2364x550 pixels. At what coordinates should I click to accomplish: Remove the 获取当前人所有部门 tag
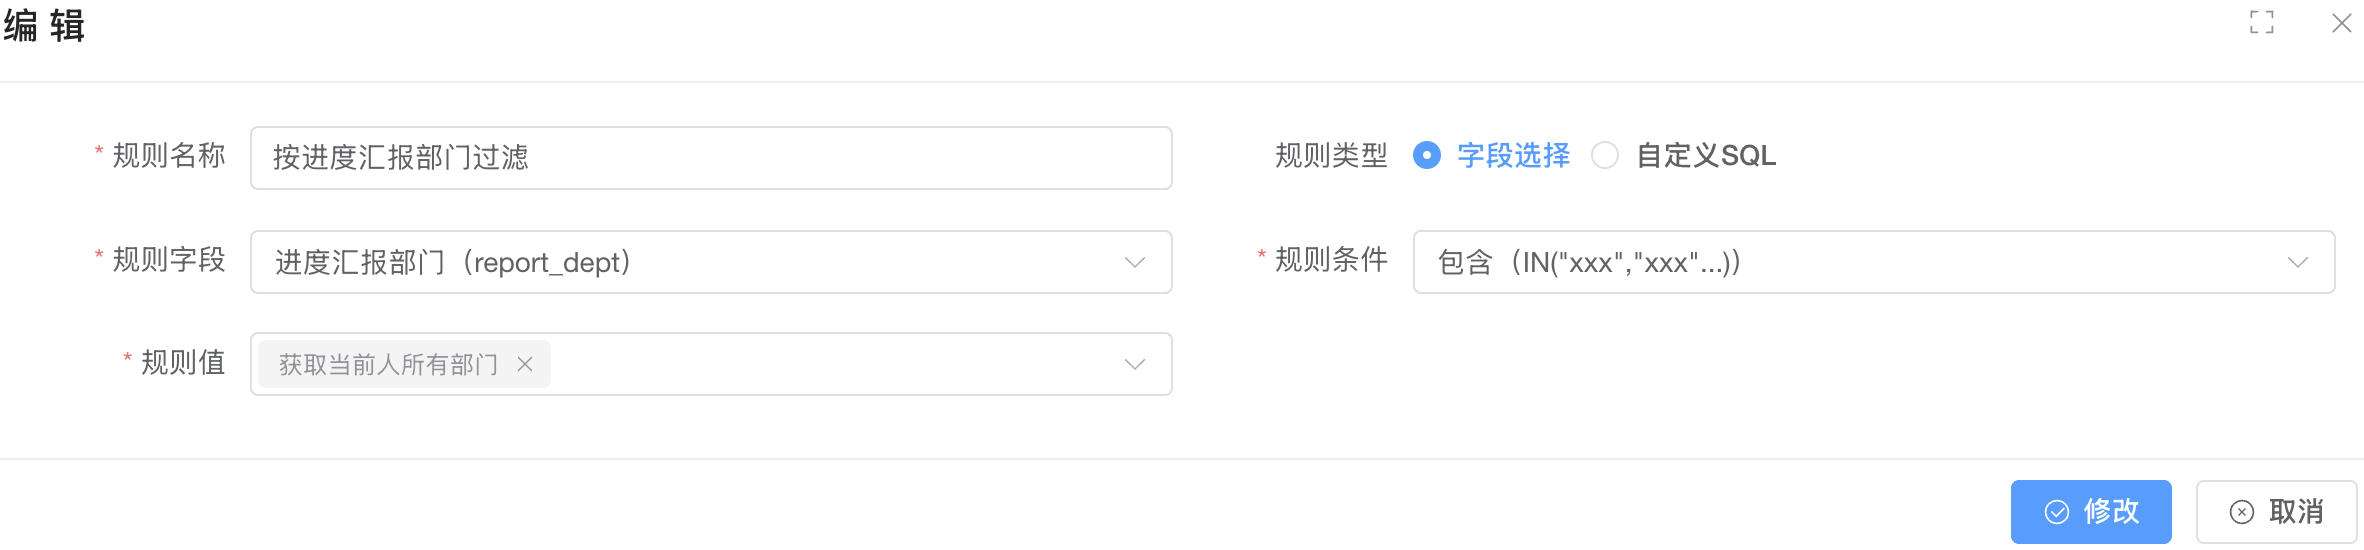click(x=524, y=364)
